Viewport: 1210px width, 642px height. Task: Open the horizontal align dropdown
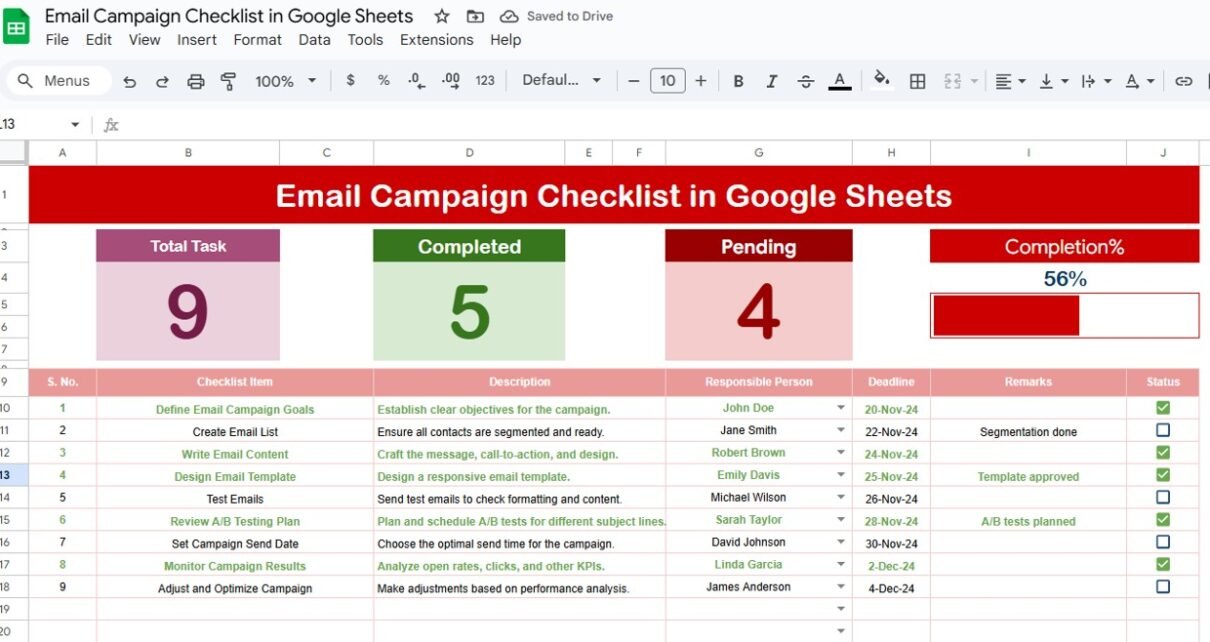click(x=1011, y=81)
